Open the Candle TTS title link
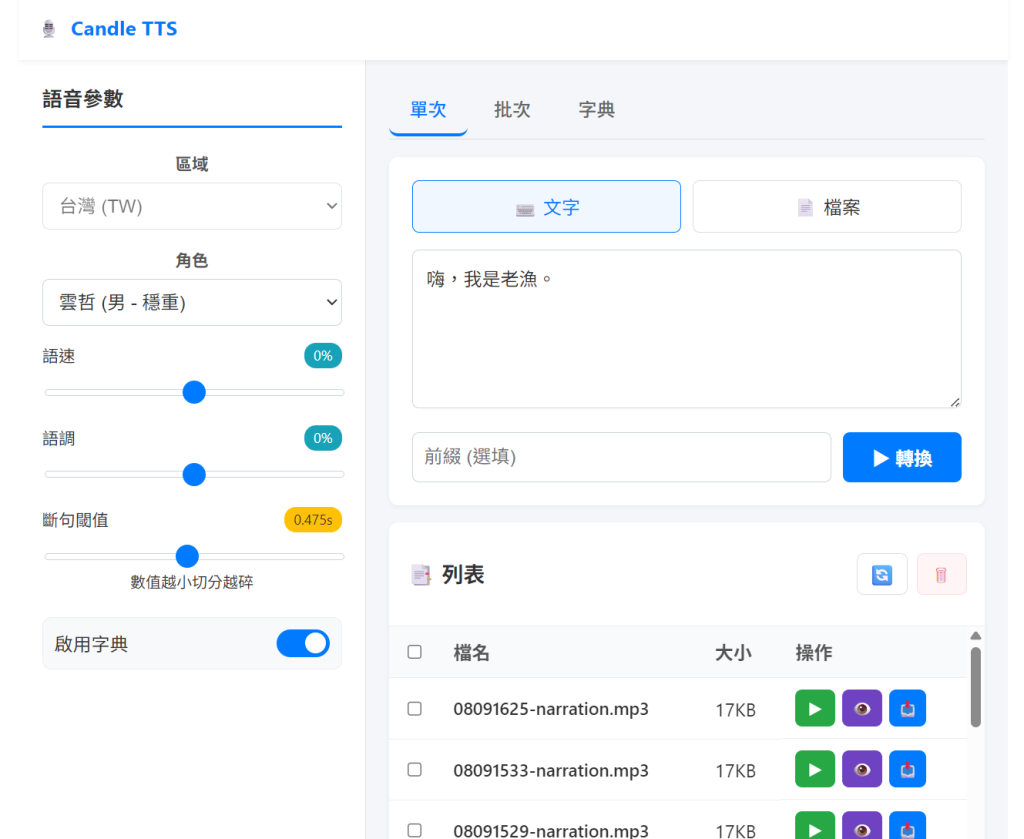1024x839 pixels. coord(124,29)
